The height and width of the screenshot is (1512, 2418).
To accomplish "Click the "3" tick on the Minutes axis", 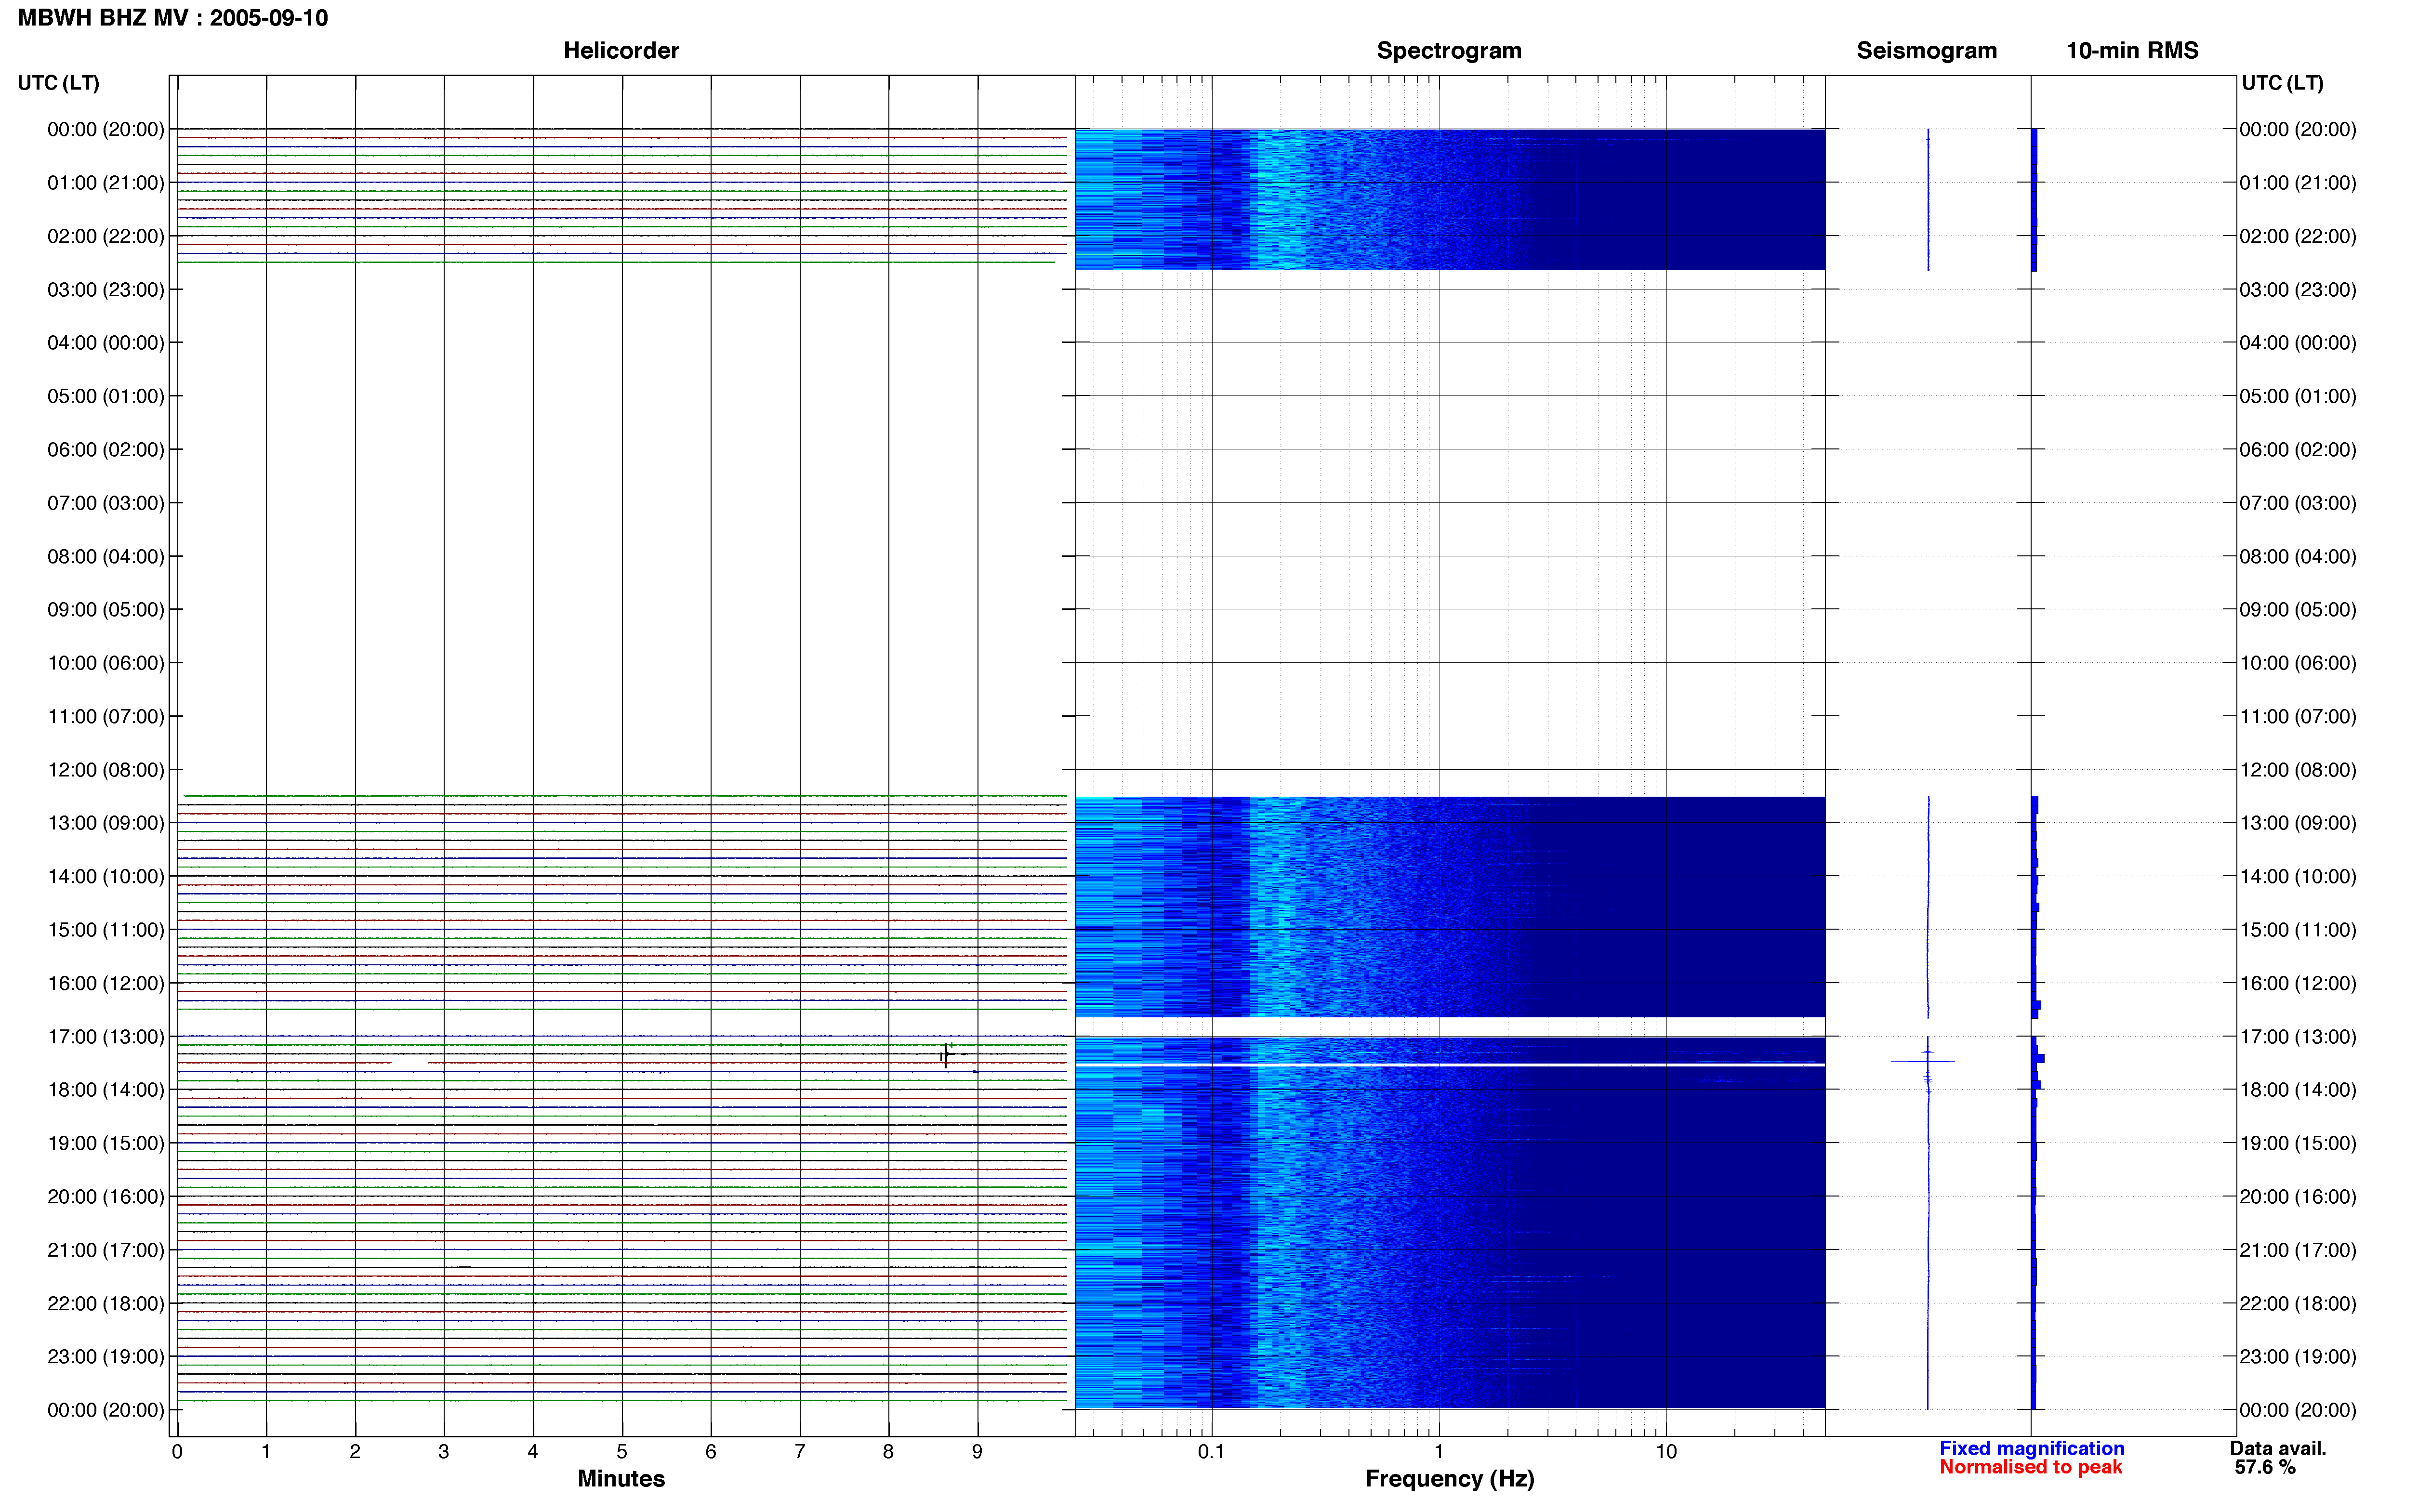I will pos(444,1452).
